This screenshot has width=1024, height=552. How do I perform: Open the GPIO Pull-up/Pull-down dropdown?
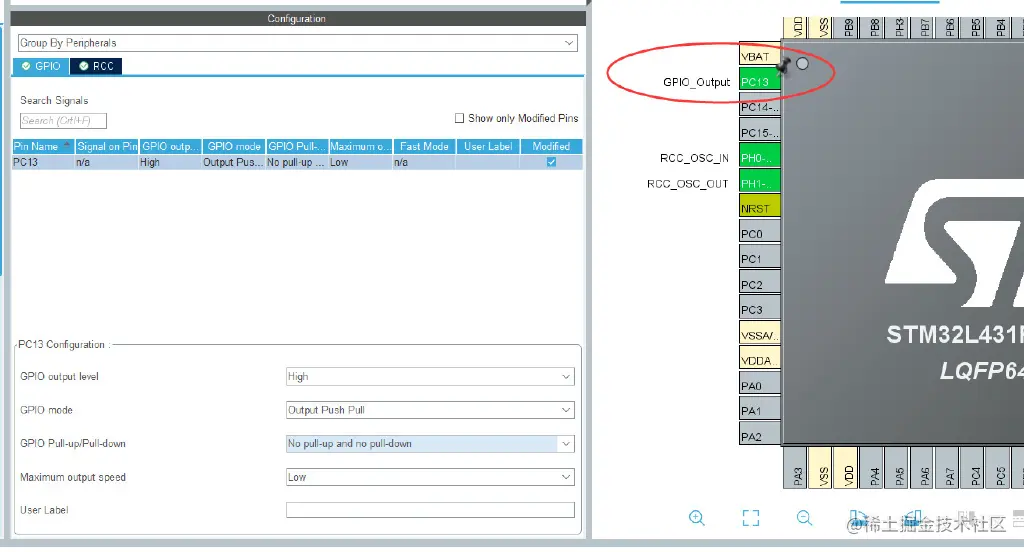(430, 444)
